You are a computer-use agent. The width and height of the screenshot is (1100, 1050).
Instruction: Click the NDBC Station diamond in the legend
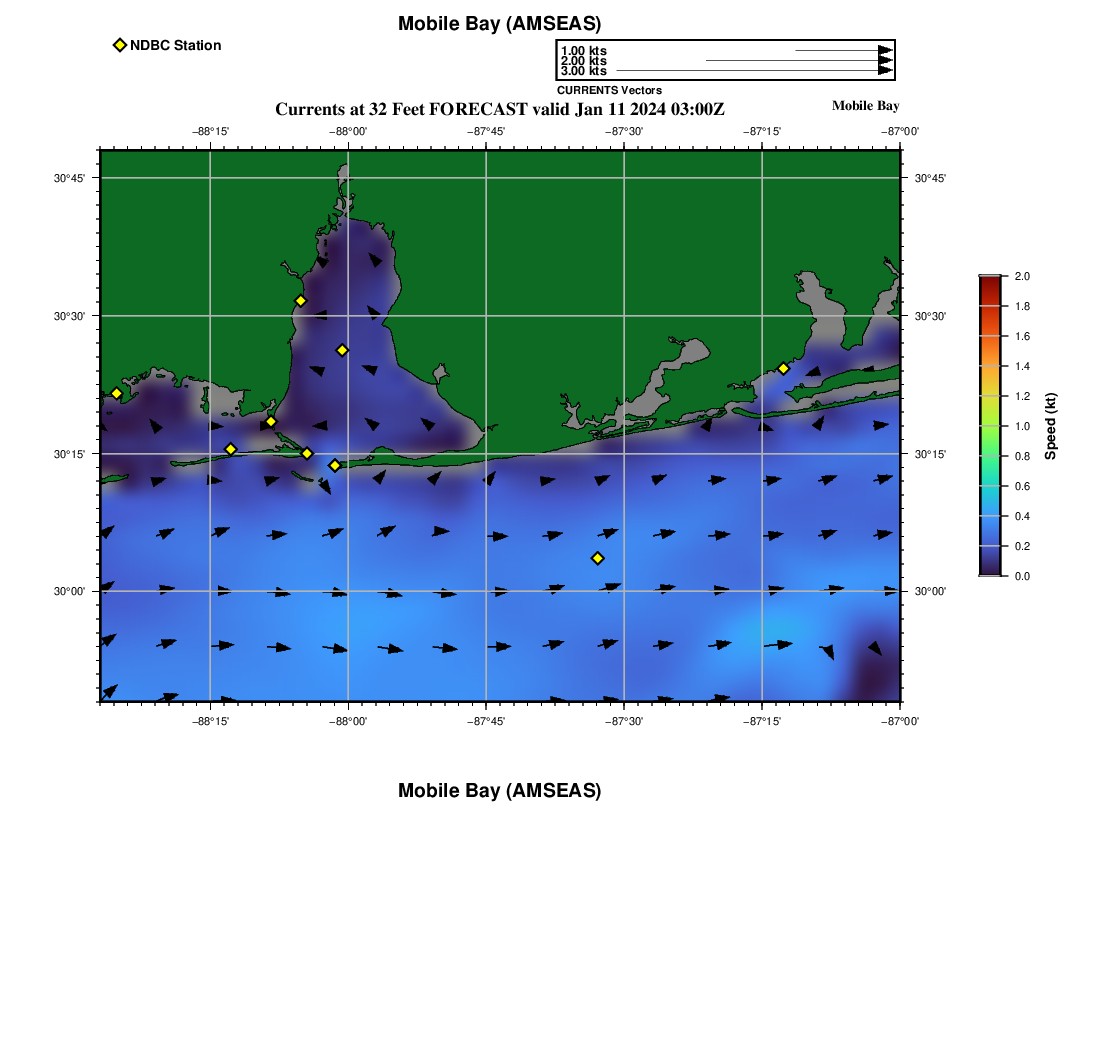click(120, 45)
